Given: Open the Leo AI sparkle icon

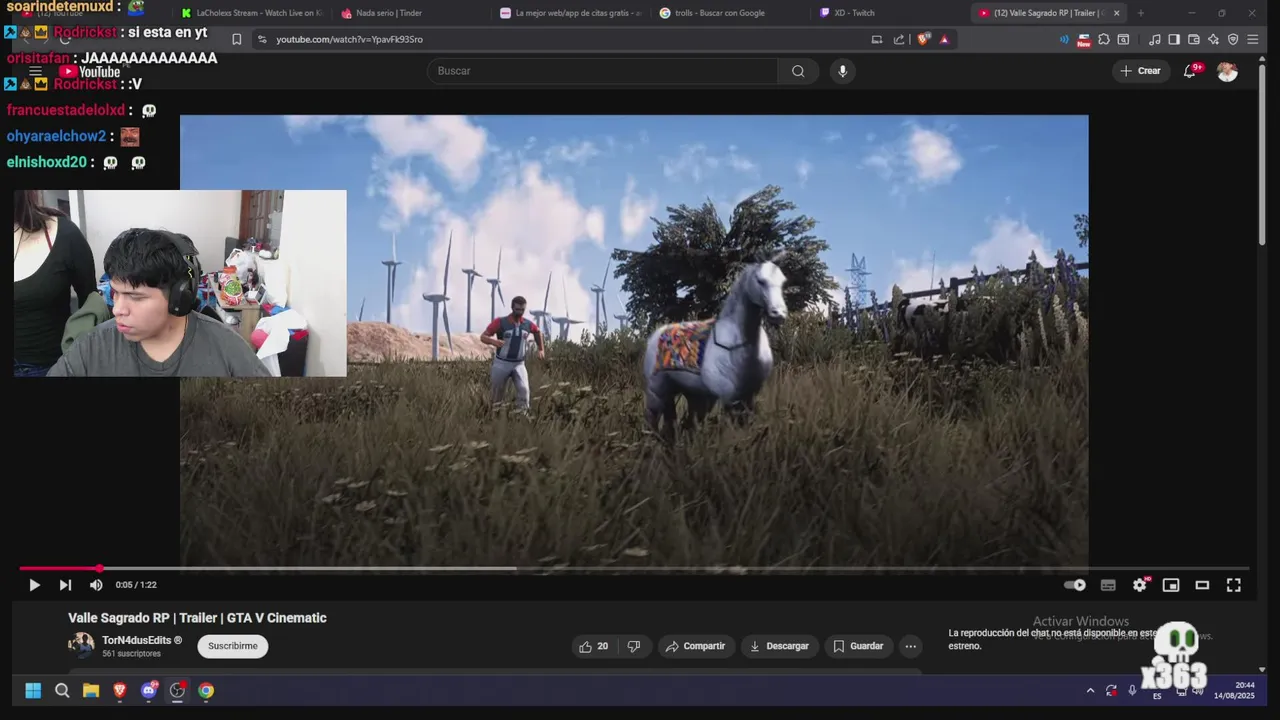Looking at the screenshot, I should click(1213, 39).
